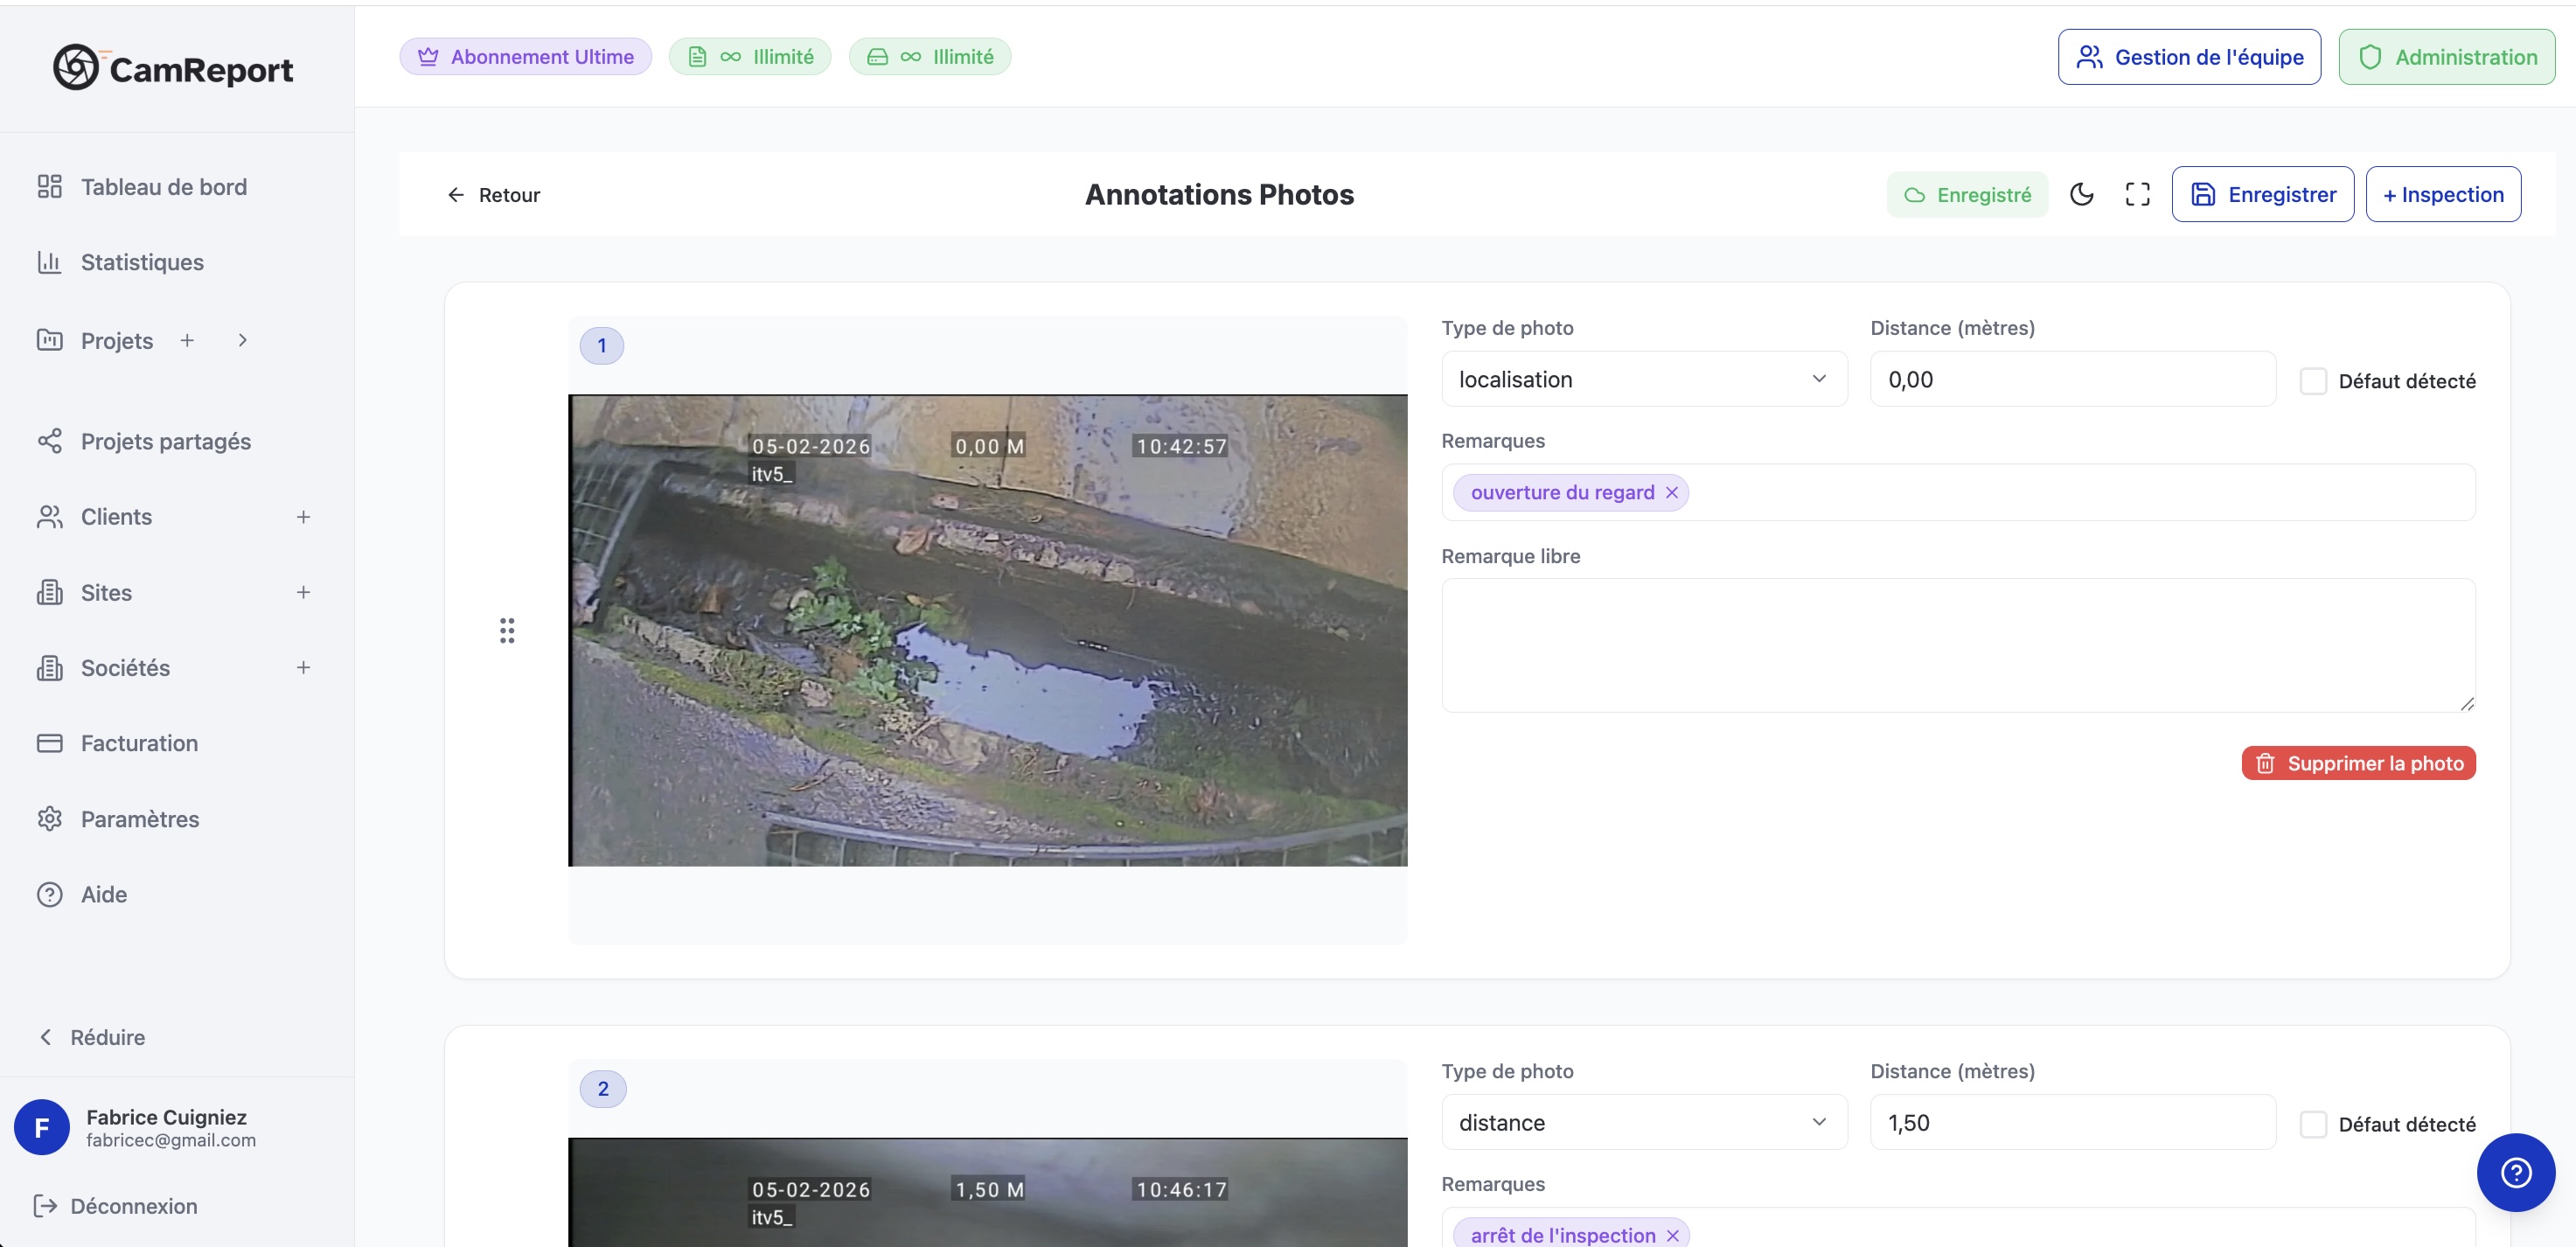This screenshot has height=1247, width=2576.
Task: Click the red 'Supprimer la photo' button
Action: click(2358, 763)
